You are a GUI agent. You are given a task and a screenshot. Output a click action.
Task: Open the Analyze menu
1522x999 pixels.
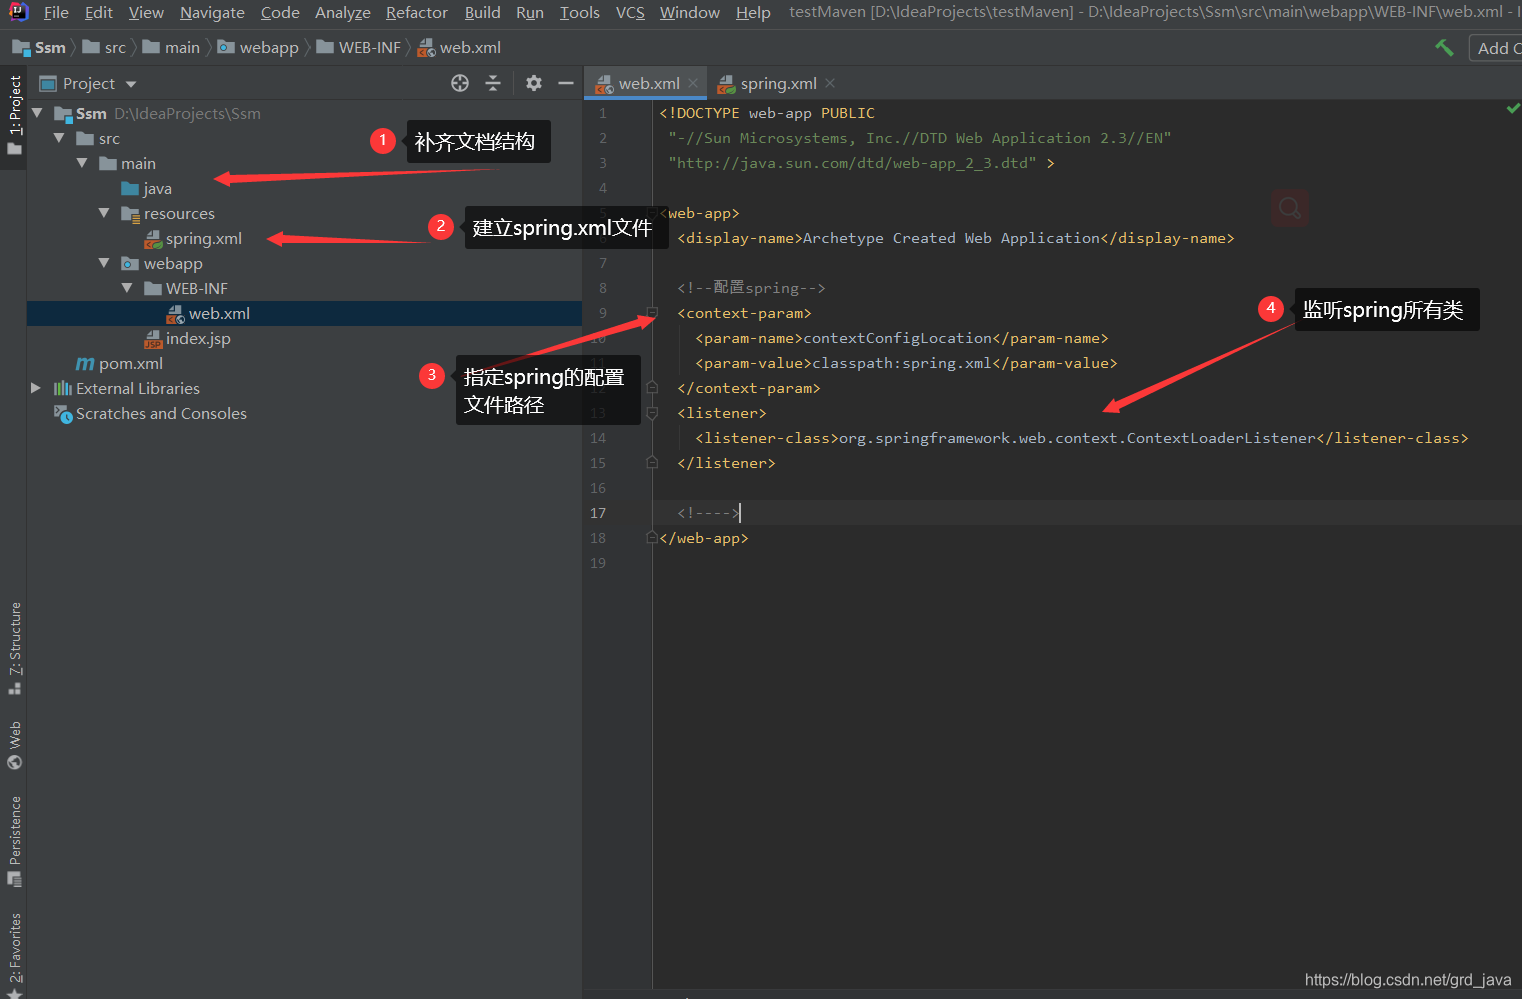click(x=342, y=12)
